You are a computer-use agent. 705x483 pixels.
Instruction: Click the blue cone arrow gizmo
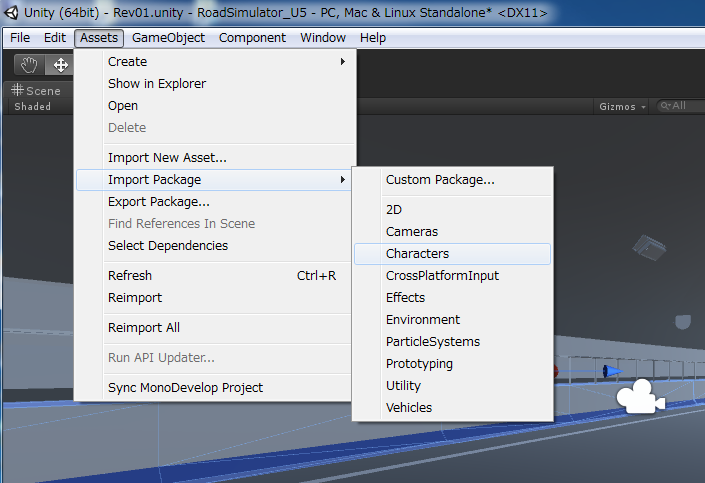612,371
